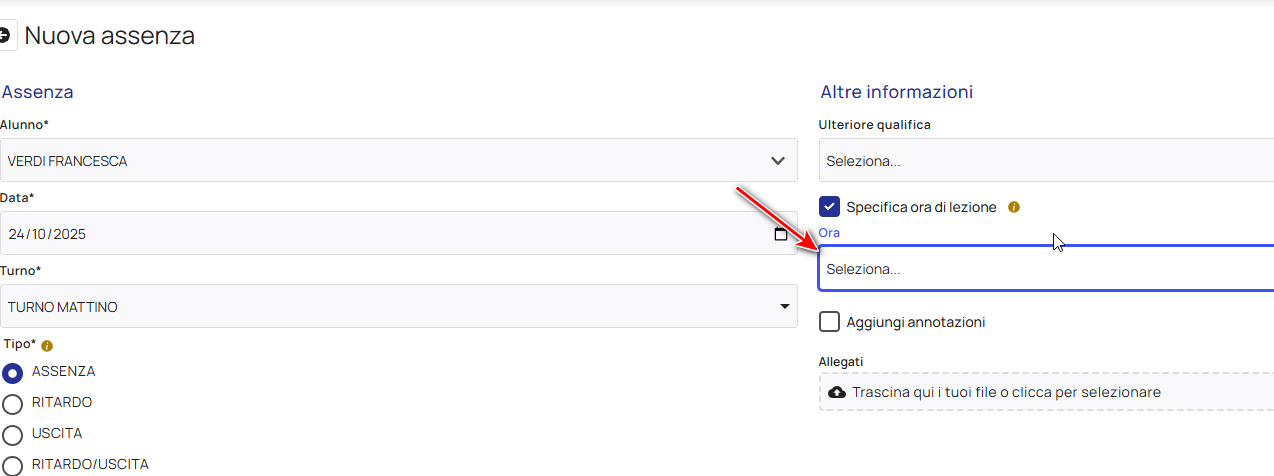1274x476 pixels.
Task: Click Trascina qui i tuoi file text
Action: point(1006,392)
